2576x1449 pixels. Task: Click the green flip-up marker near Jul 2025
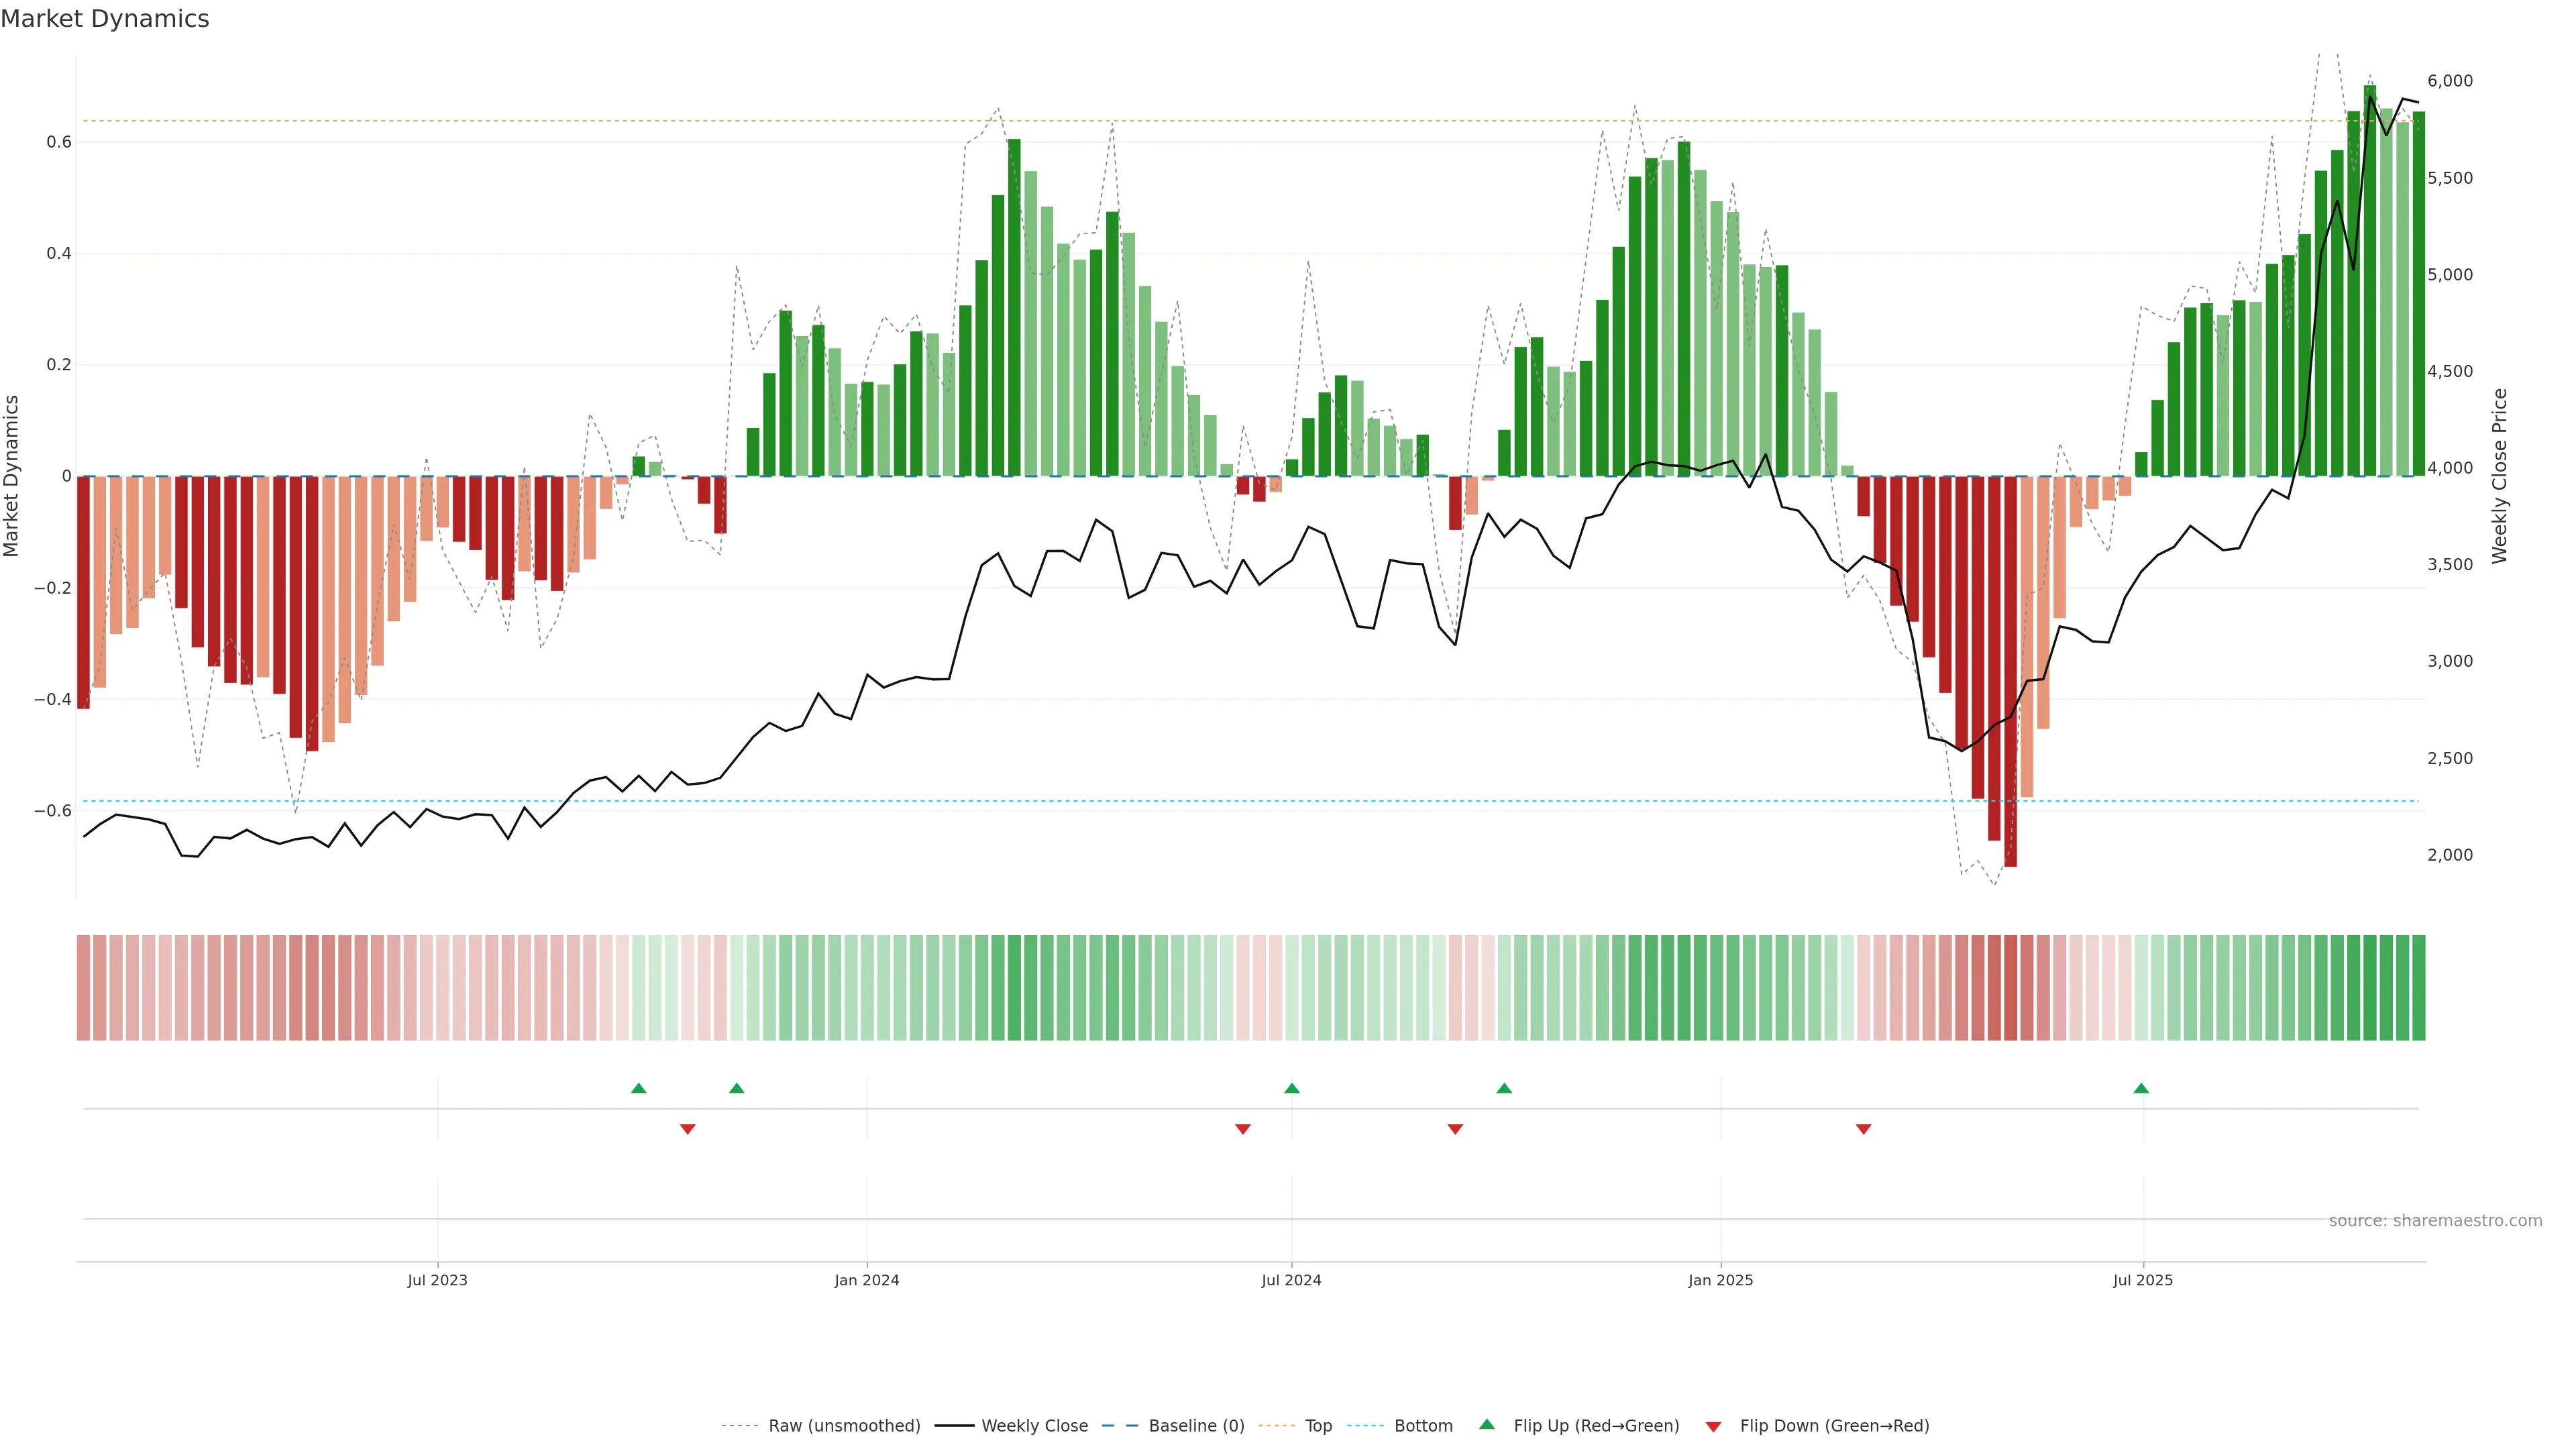coord(2141,1088)
